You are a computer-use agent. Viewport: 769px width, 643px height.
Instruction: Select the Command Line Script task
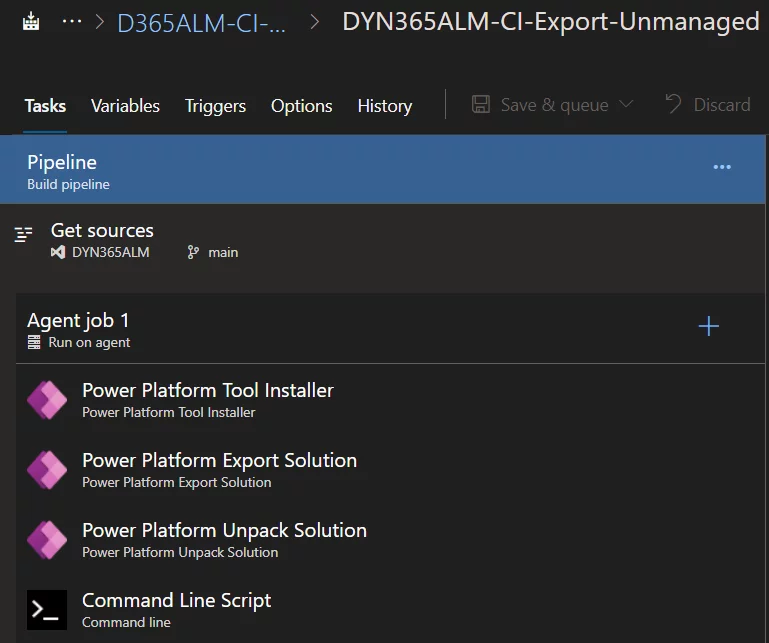tap(390, 610)
